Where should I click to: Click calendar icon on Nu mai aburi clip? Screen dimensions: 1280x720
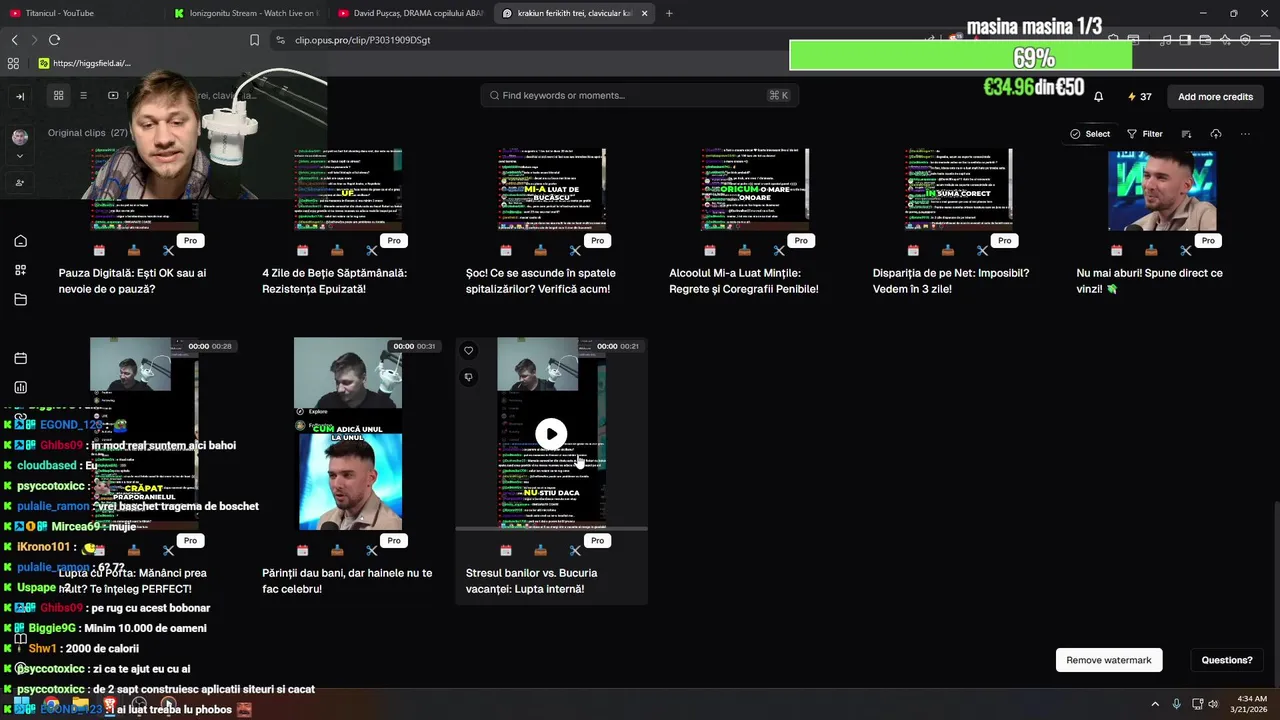(x=1117, y=250)
